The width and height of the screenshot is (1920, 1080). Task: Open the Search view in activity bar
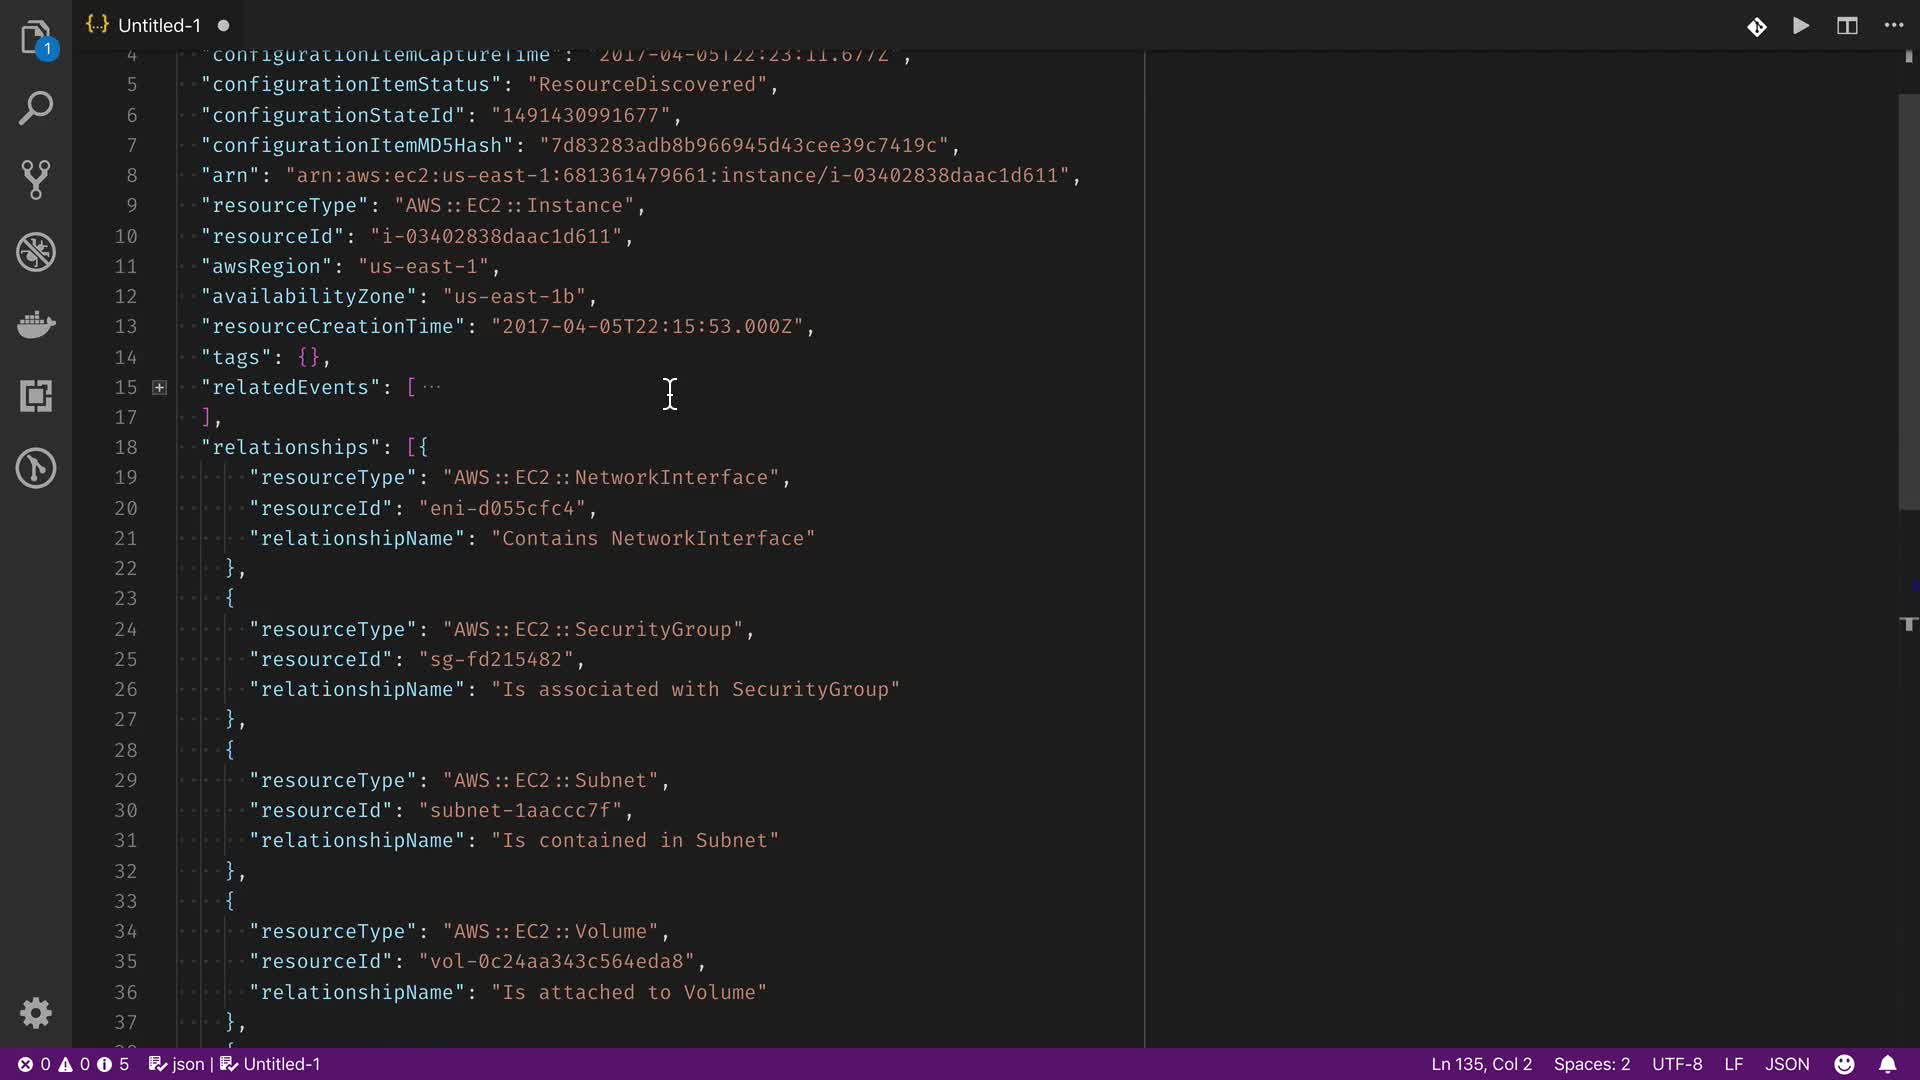point(36,108)
